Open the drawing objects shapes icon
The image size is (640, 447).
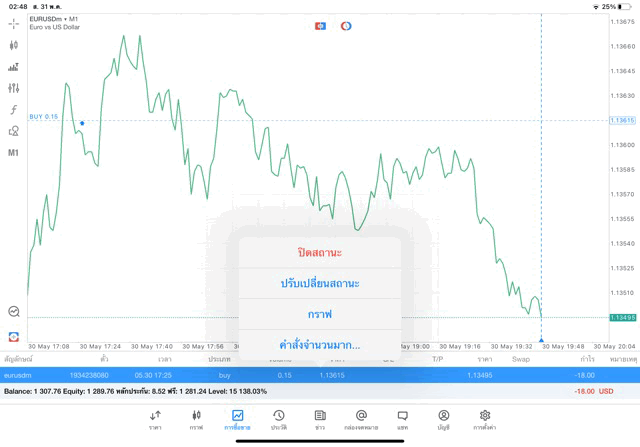pyautogui.click(x=14, y=131)
